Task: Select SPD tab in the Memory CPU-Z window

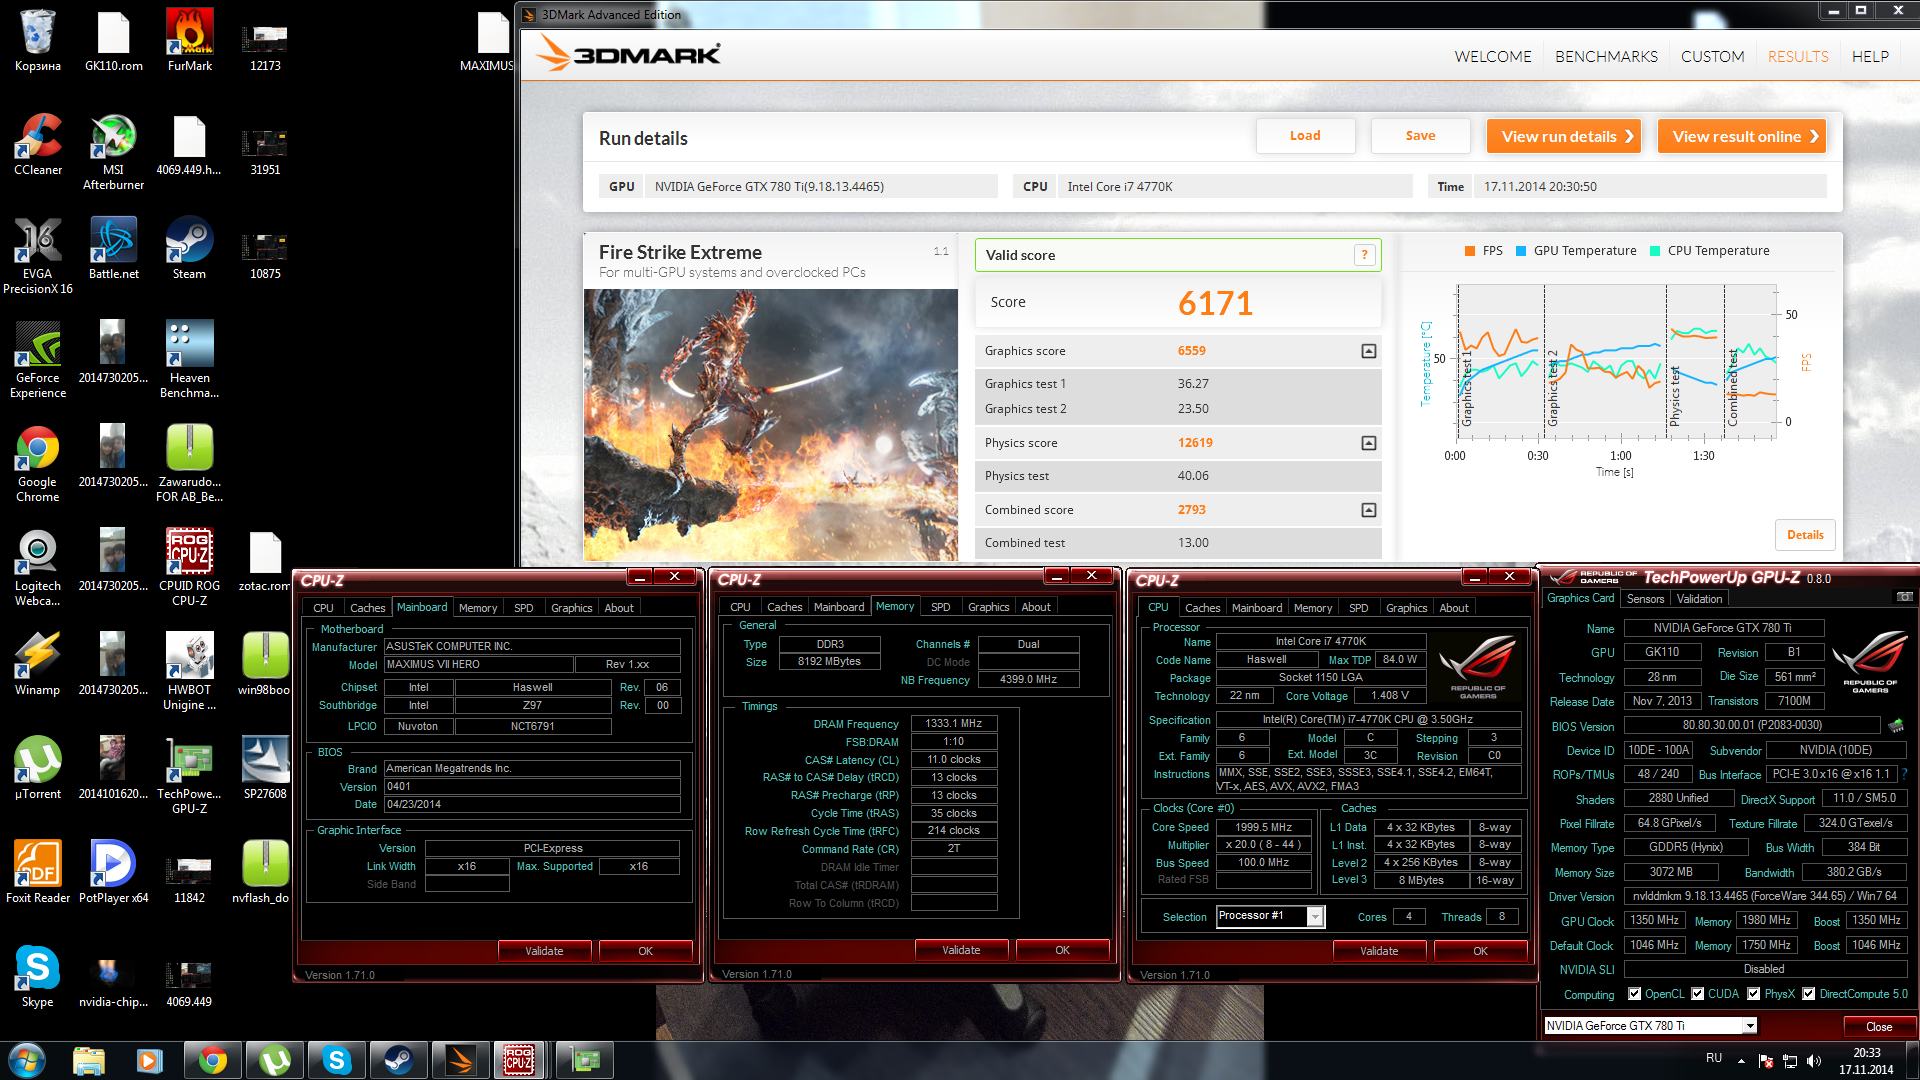Action: click(x=940, y=607)
